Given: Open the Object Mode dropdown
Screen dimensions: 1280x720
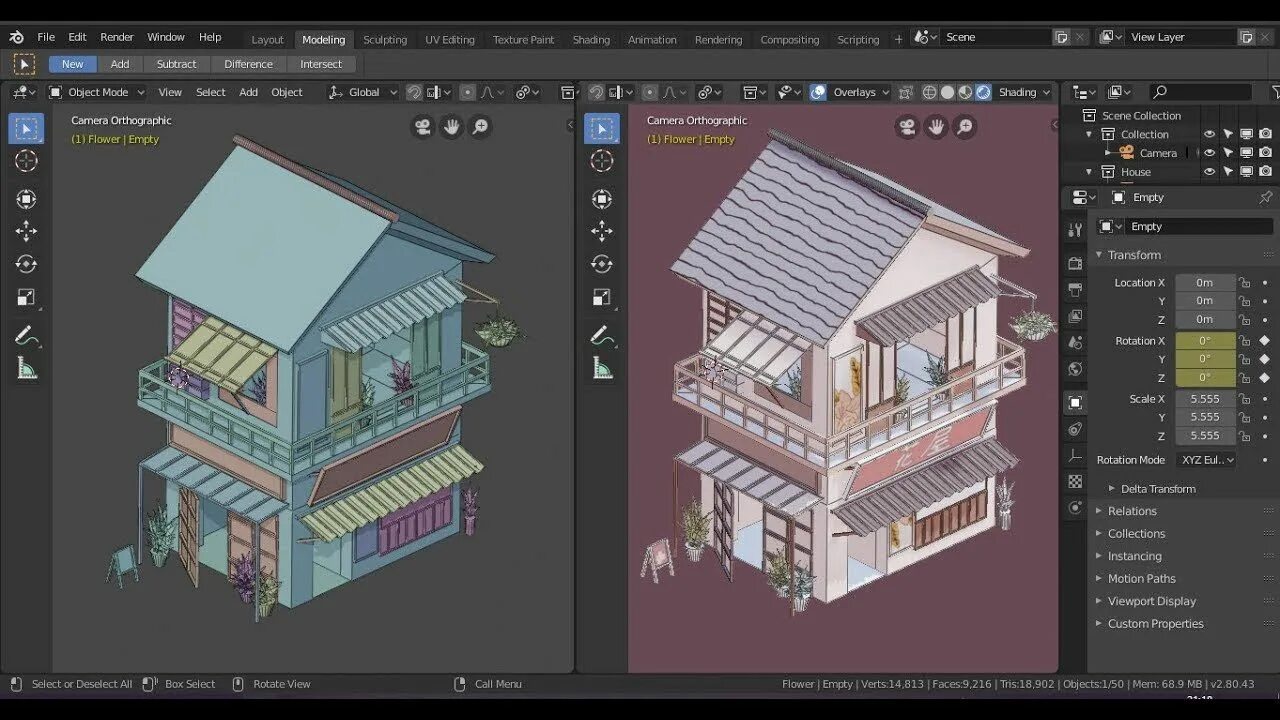Looking at the screenshot, I should click(x=97, y=92).
